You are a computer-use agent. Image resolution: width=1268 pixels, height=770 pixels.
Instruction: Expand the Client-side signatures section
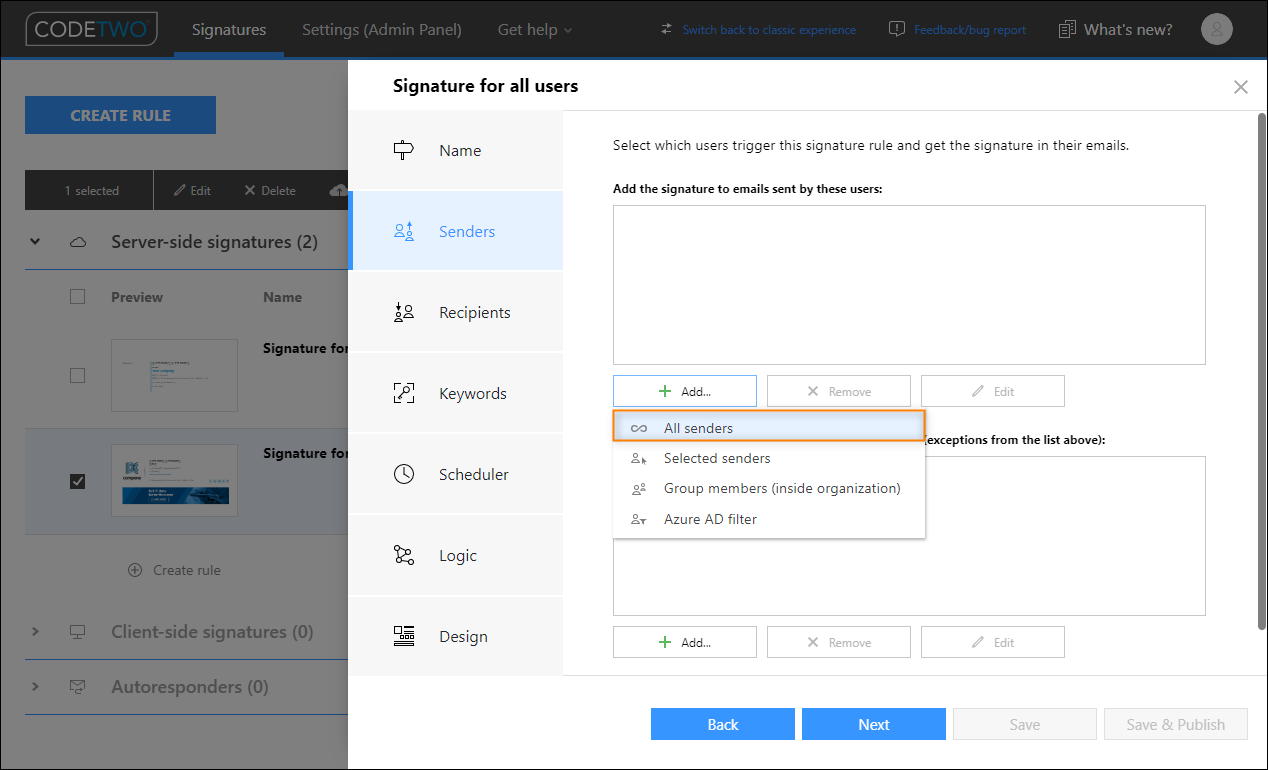pyautogui.click(x=36, y=632)
